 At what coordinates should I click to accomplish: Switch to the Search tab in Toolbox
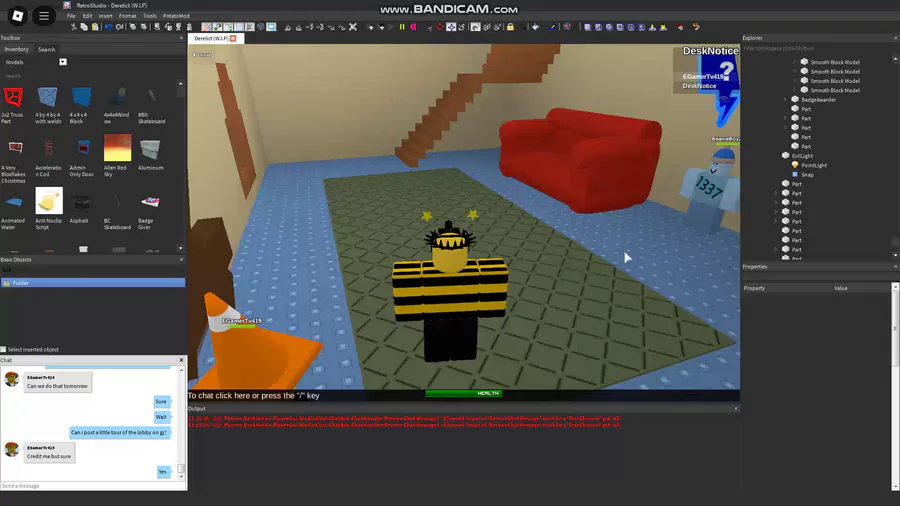(46, 49)
